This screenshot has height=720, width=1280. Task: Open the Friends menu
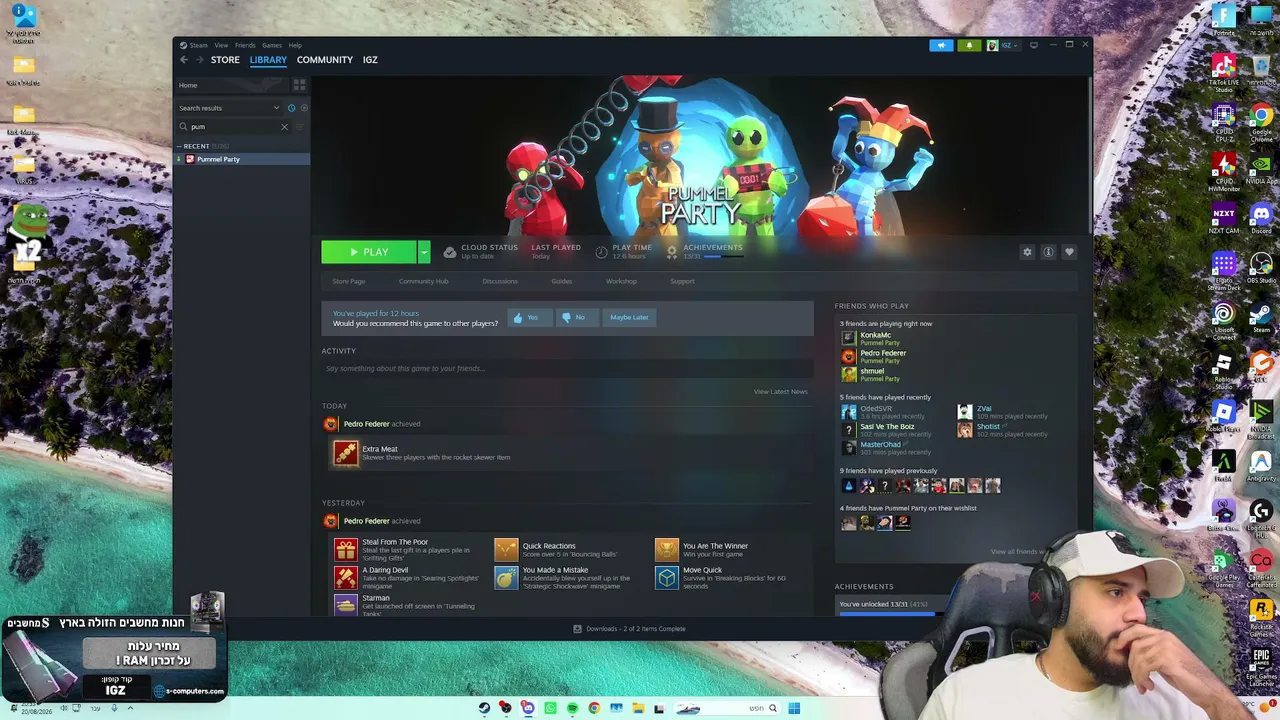click(245, 45)
